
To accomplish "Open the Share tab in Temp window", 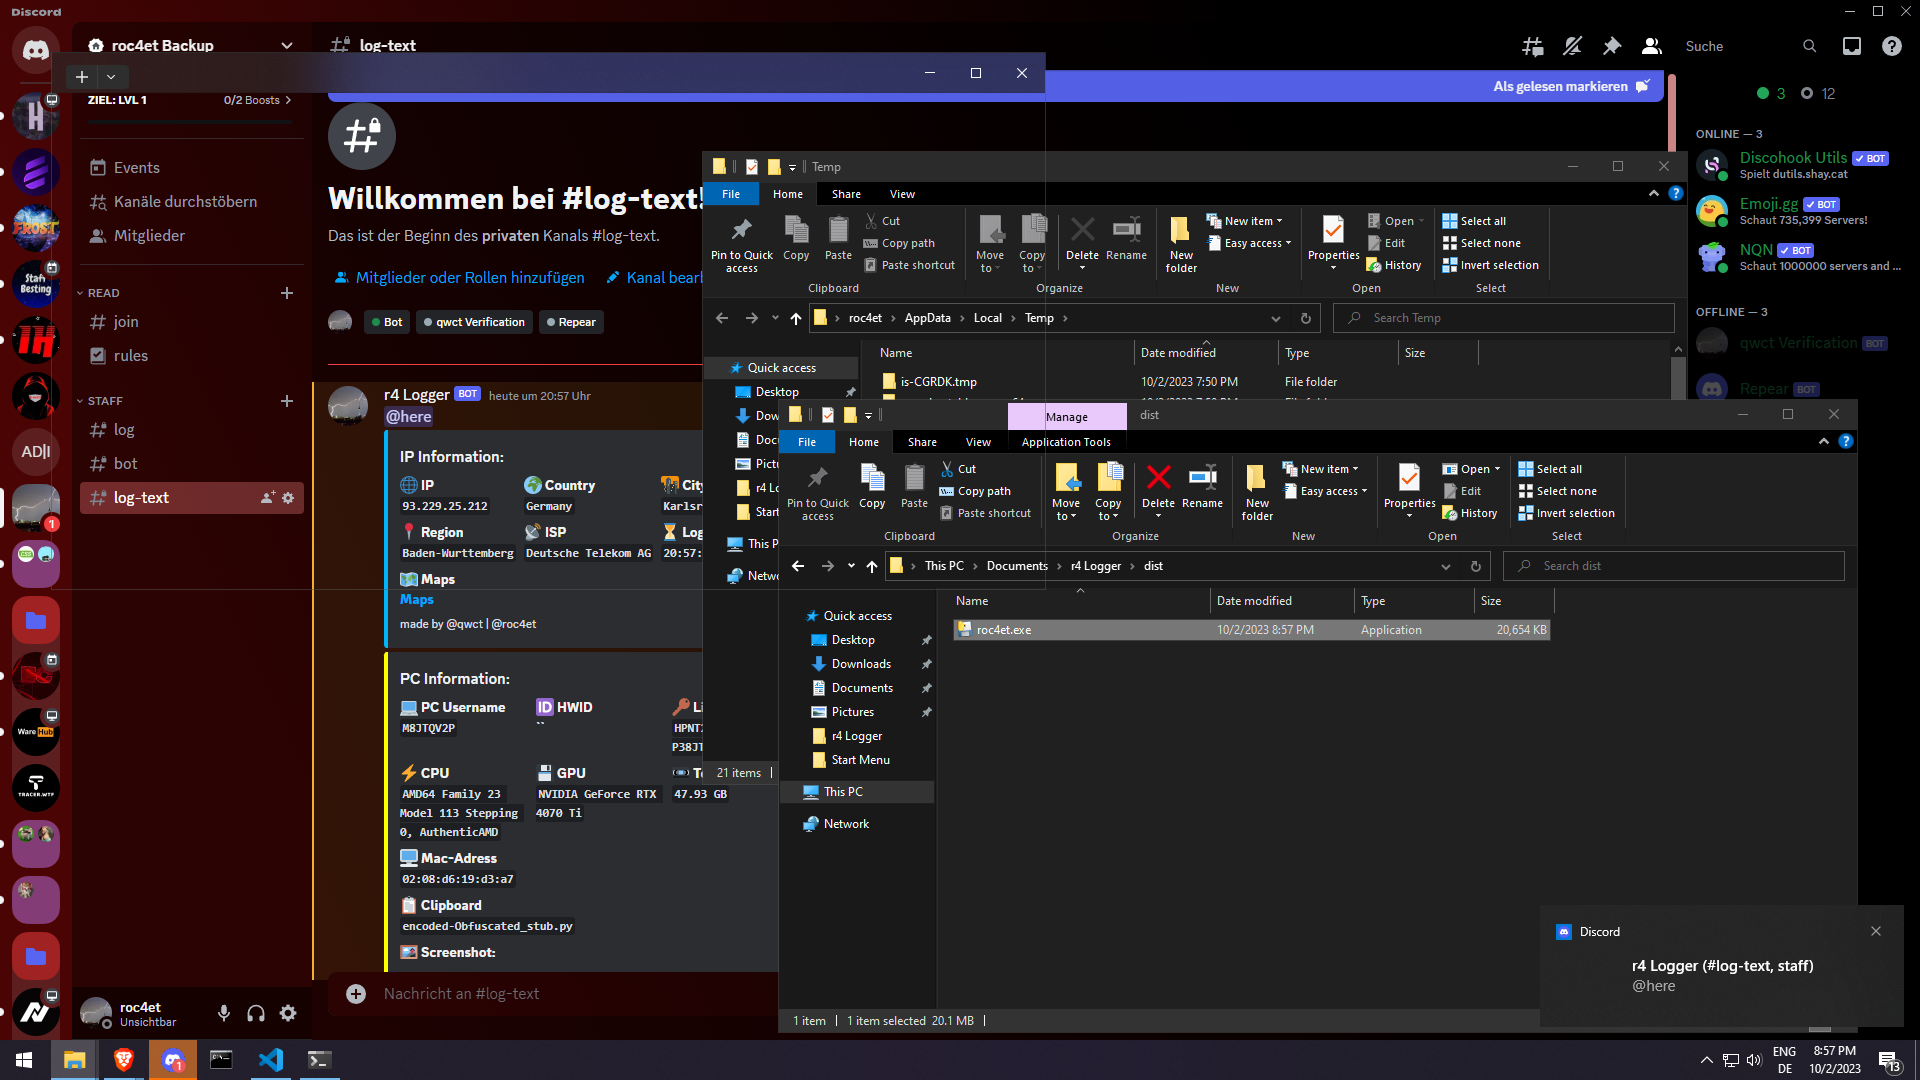I will (846, 194).
